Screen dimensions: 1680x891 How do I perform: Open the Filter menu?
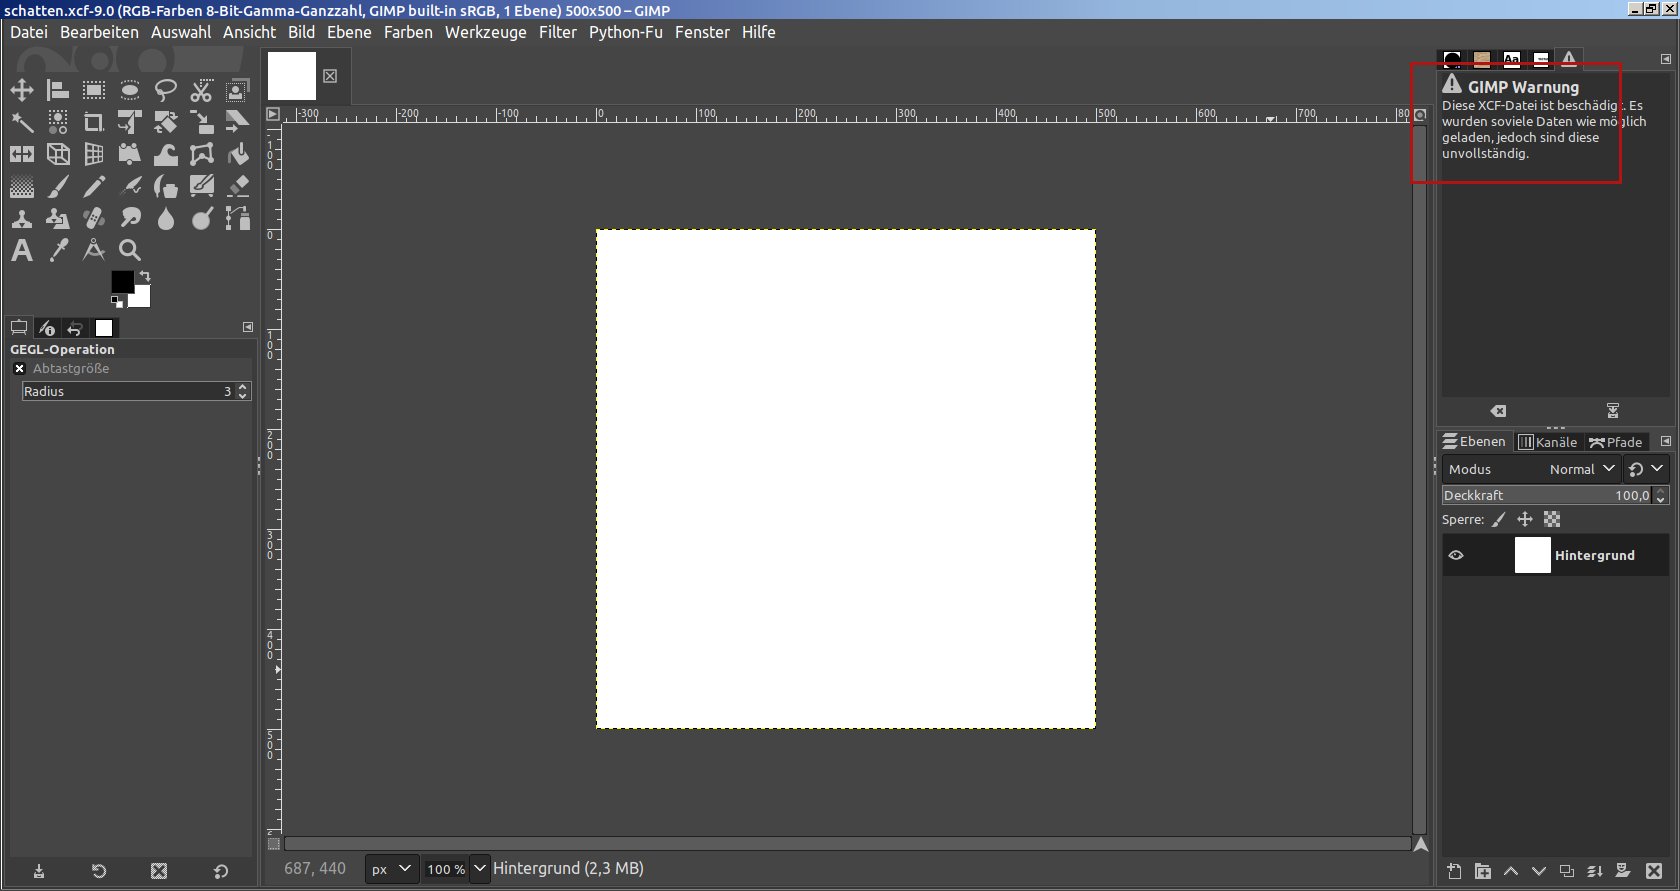coord(557,32)
